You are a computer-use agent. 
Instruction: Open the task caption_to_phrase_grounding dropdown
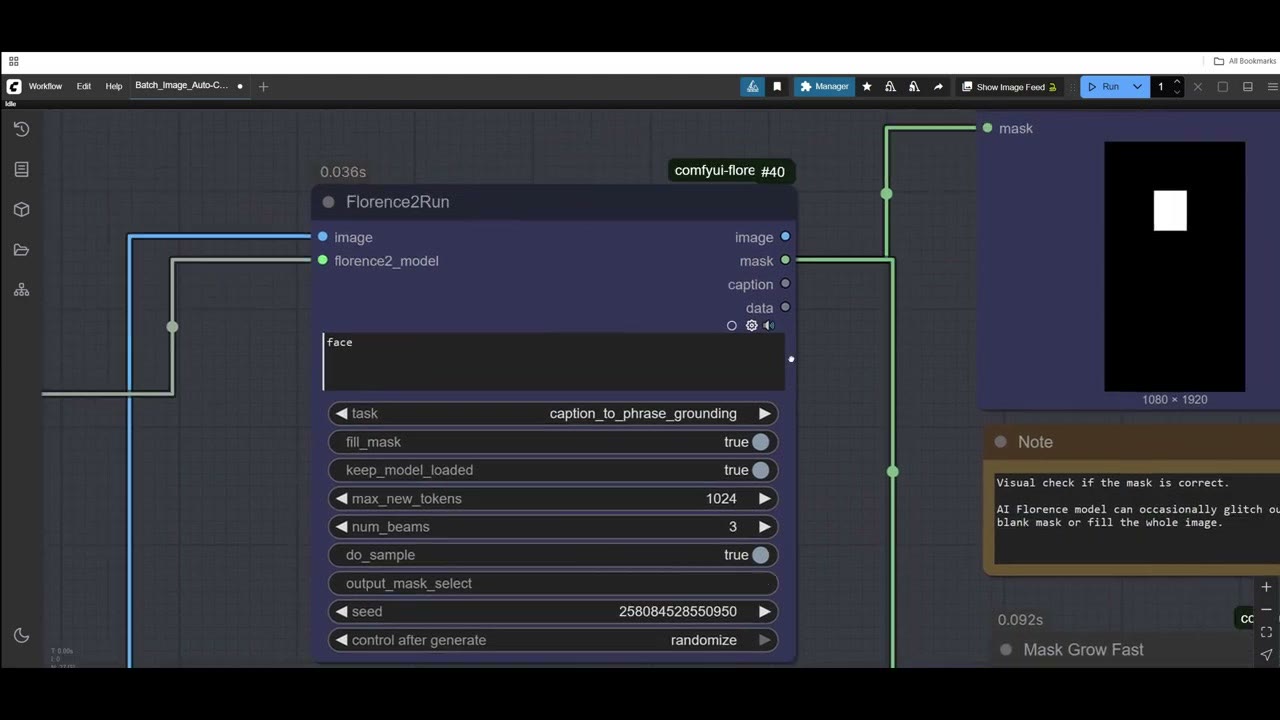pos(553,414)
